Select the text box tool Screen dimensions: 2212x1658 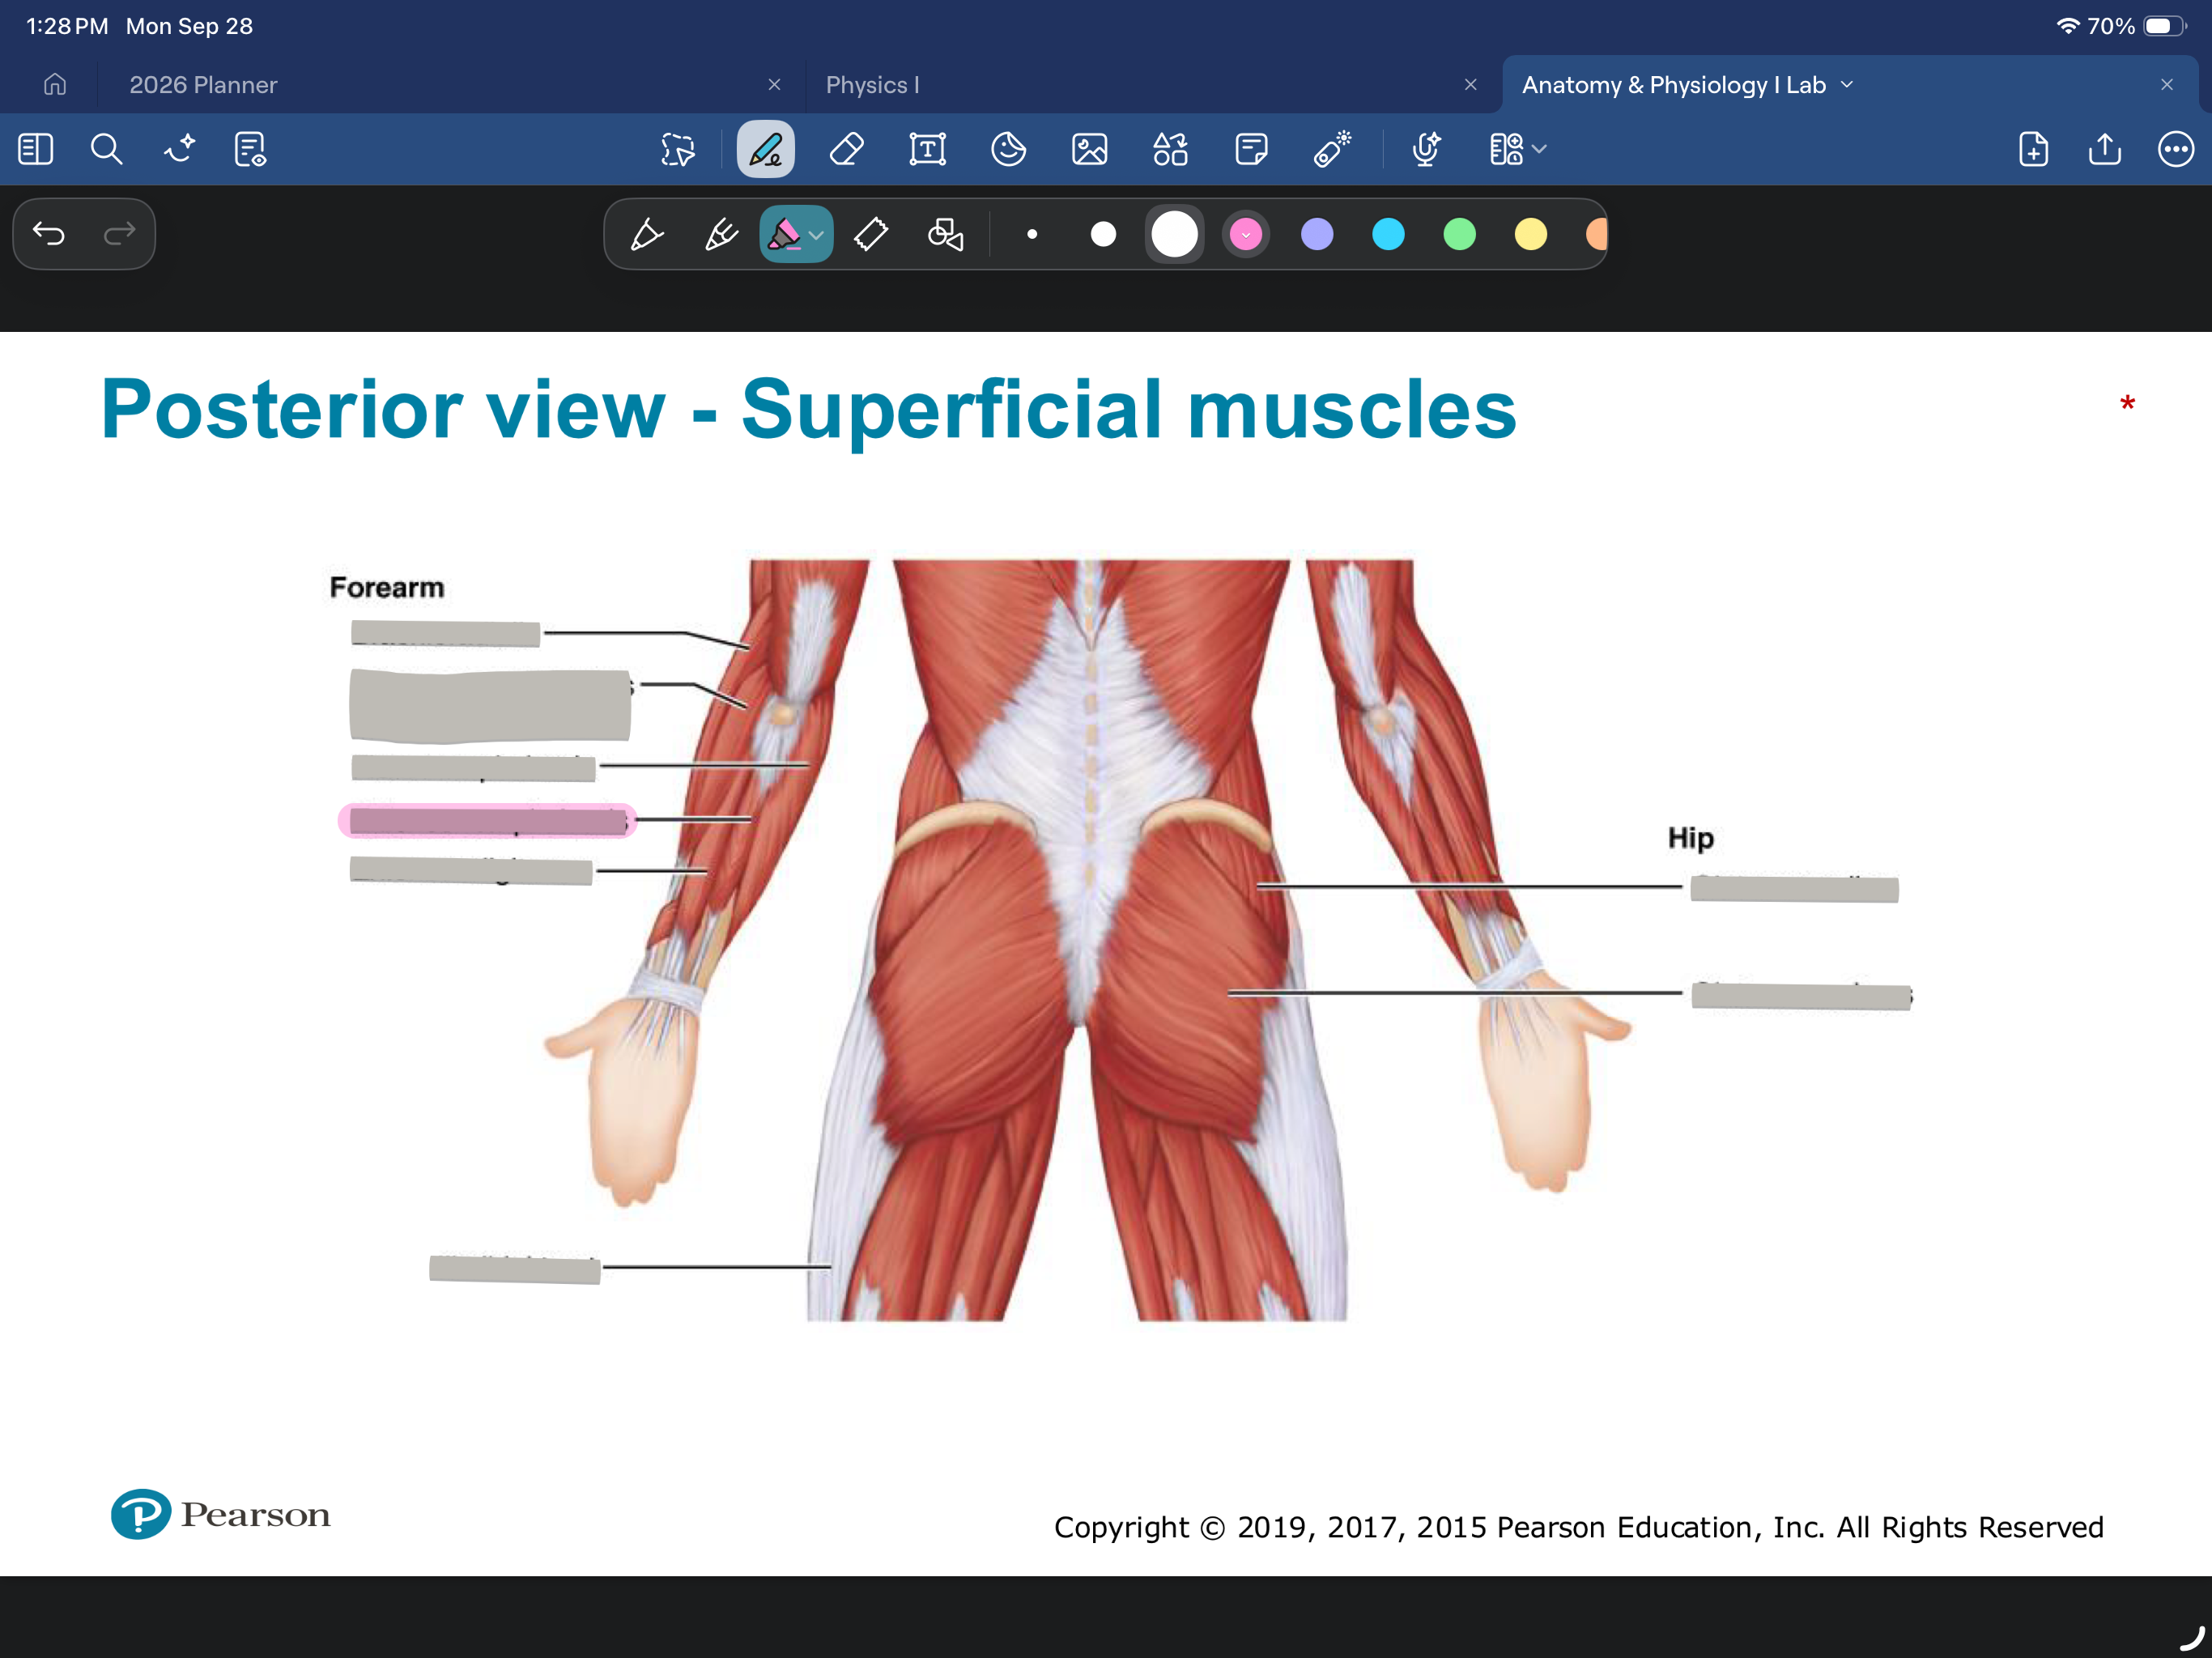[928, 150]
